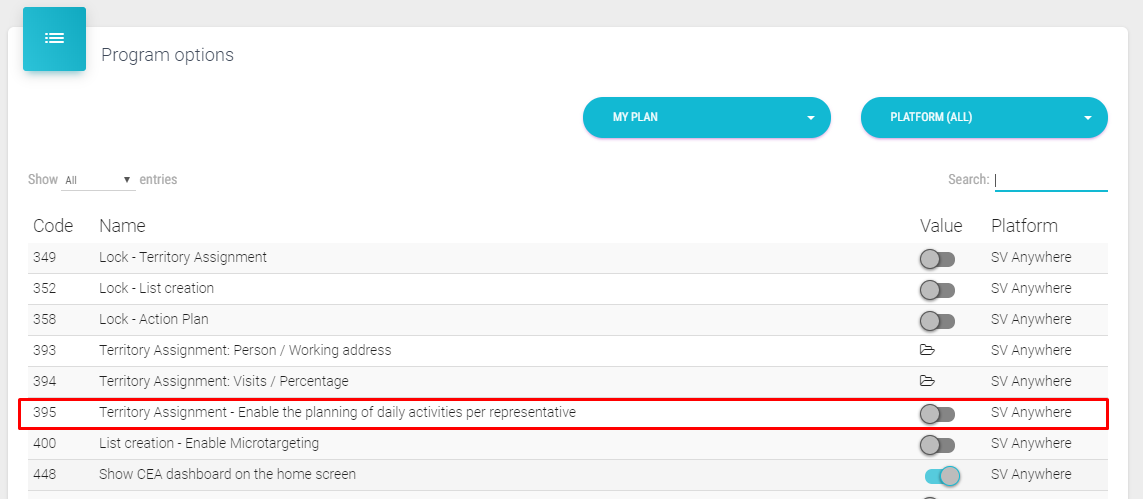This screenshot has height=499, width=1143.
Task: Disable Show CEA dashboard on home screen
Action: [x=942, y=476]
